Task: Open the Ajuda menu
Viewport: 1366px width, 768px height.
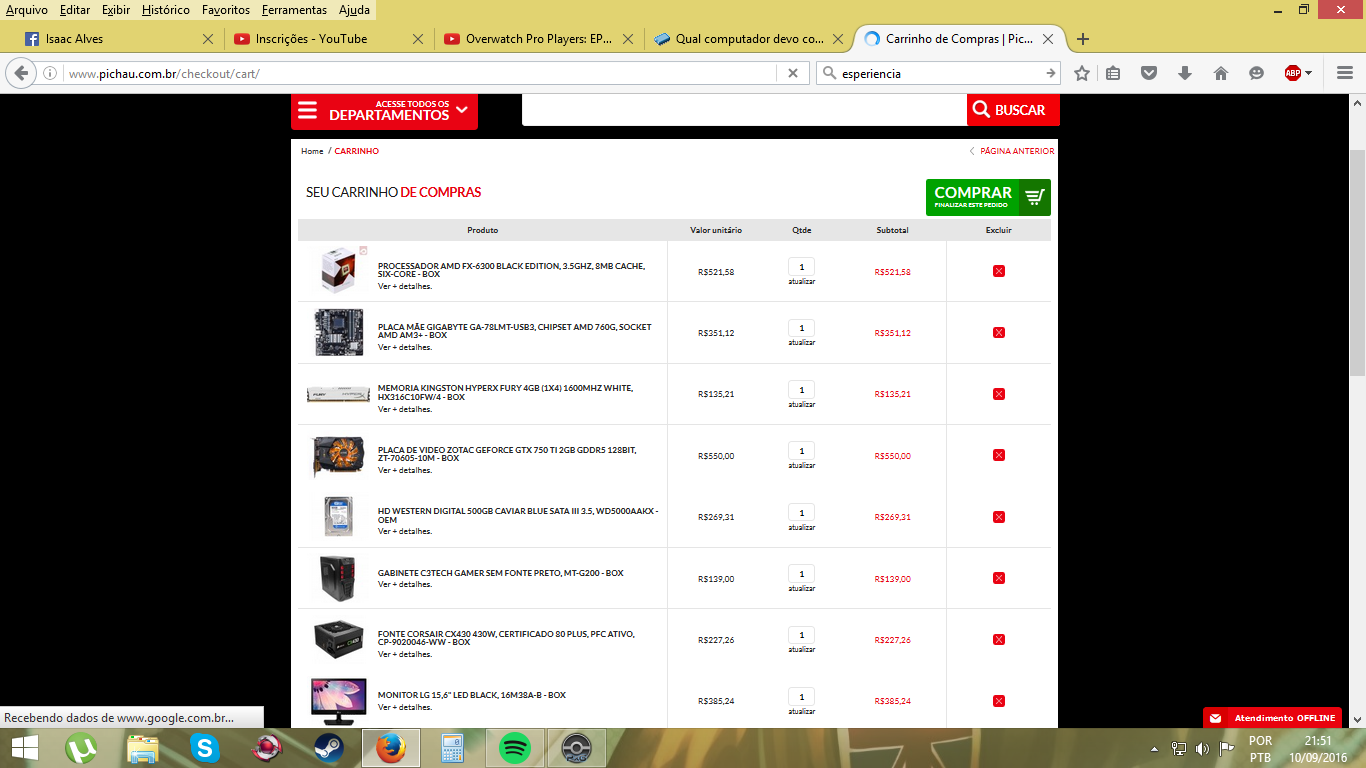Action: pos(354,10)
